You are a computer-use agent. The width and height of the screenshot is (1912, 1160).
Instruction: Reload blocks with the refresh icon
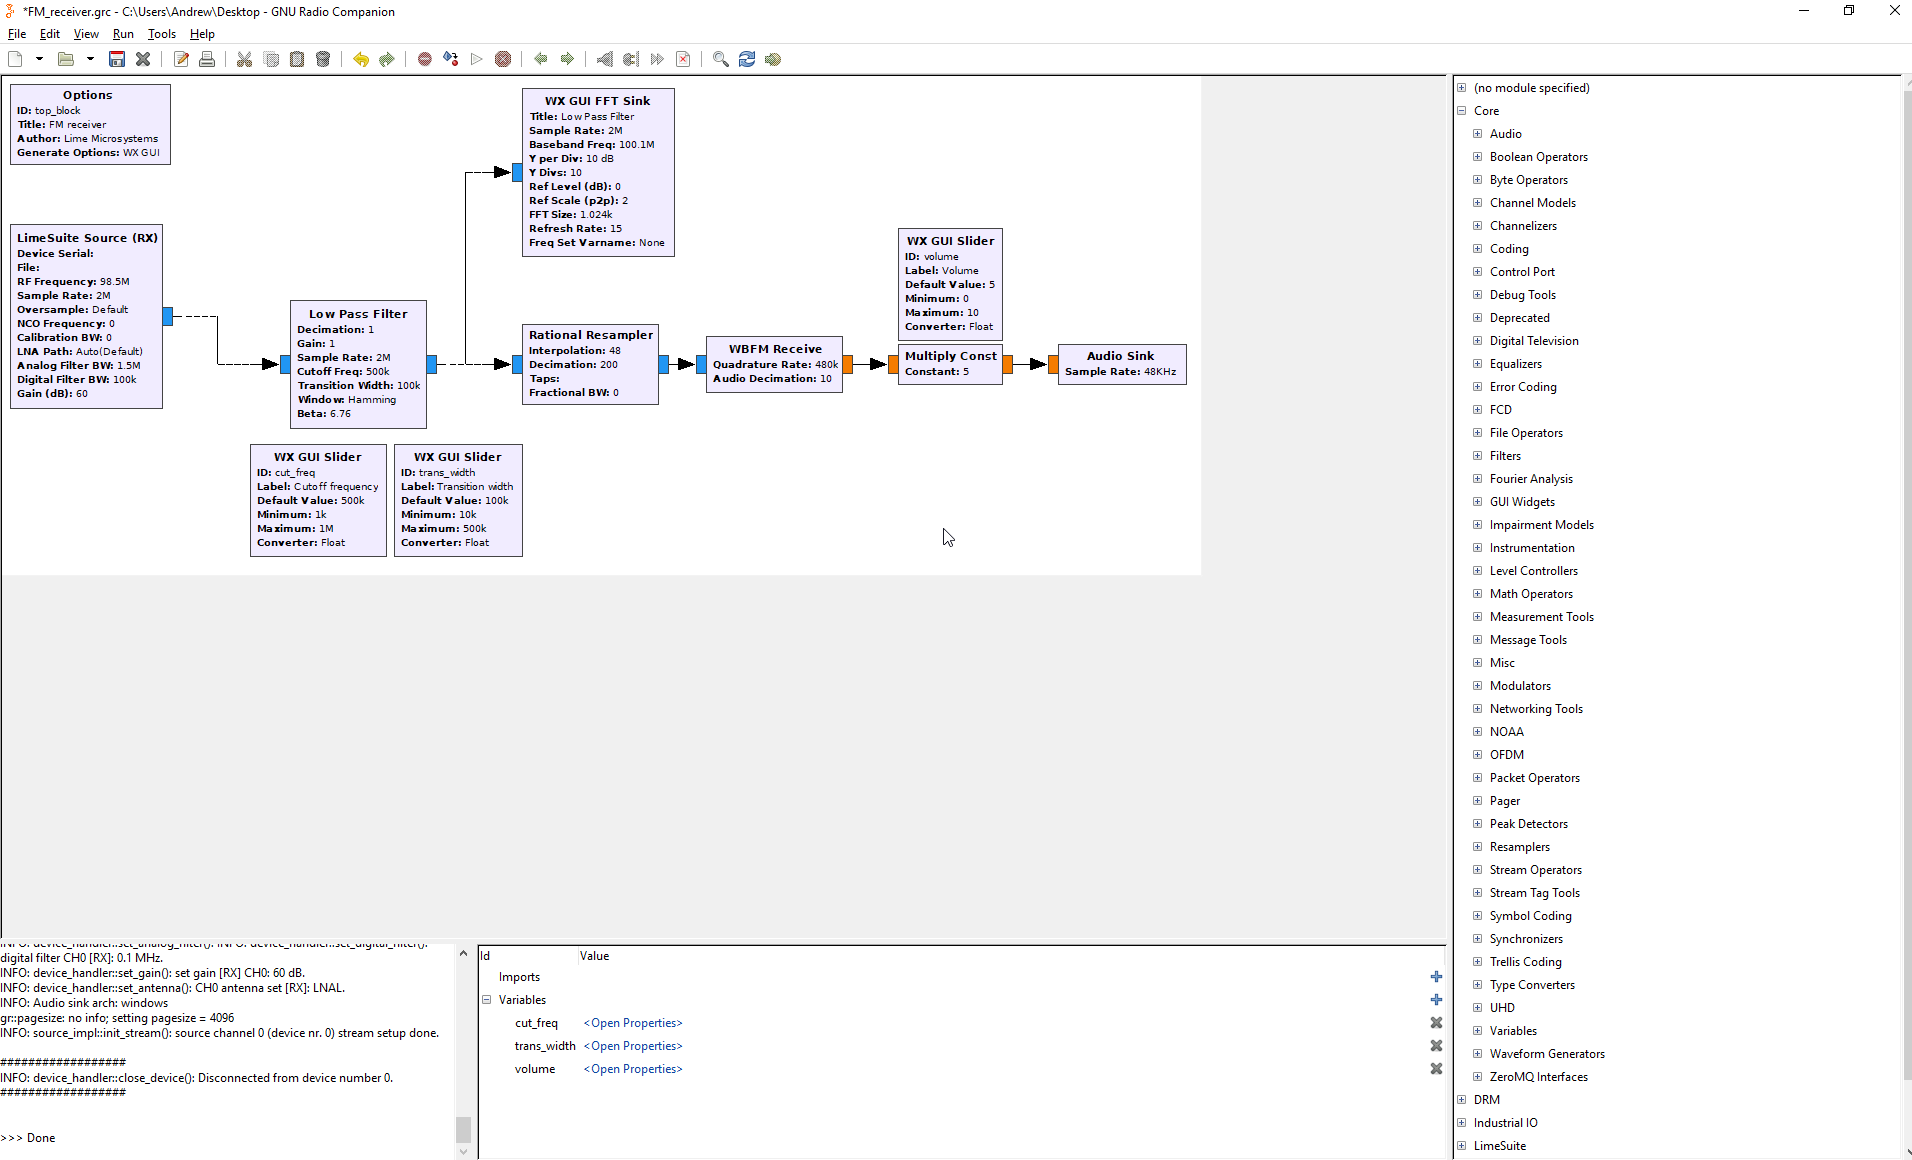(x=747, y=59)
